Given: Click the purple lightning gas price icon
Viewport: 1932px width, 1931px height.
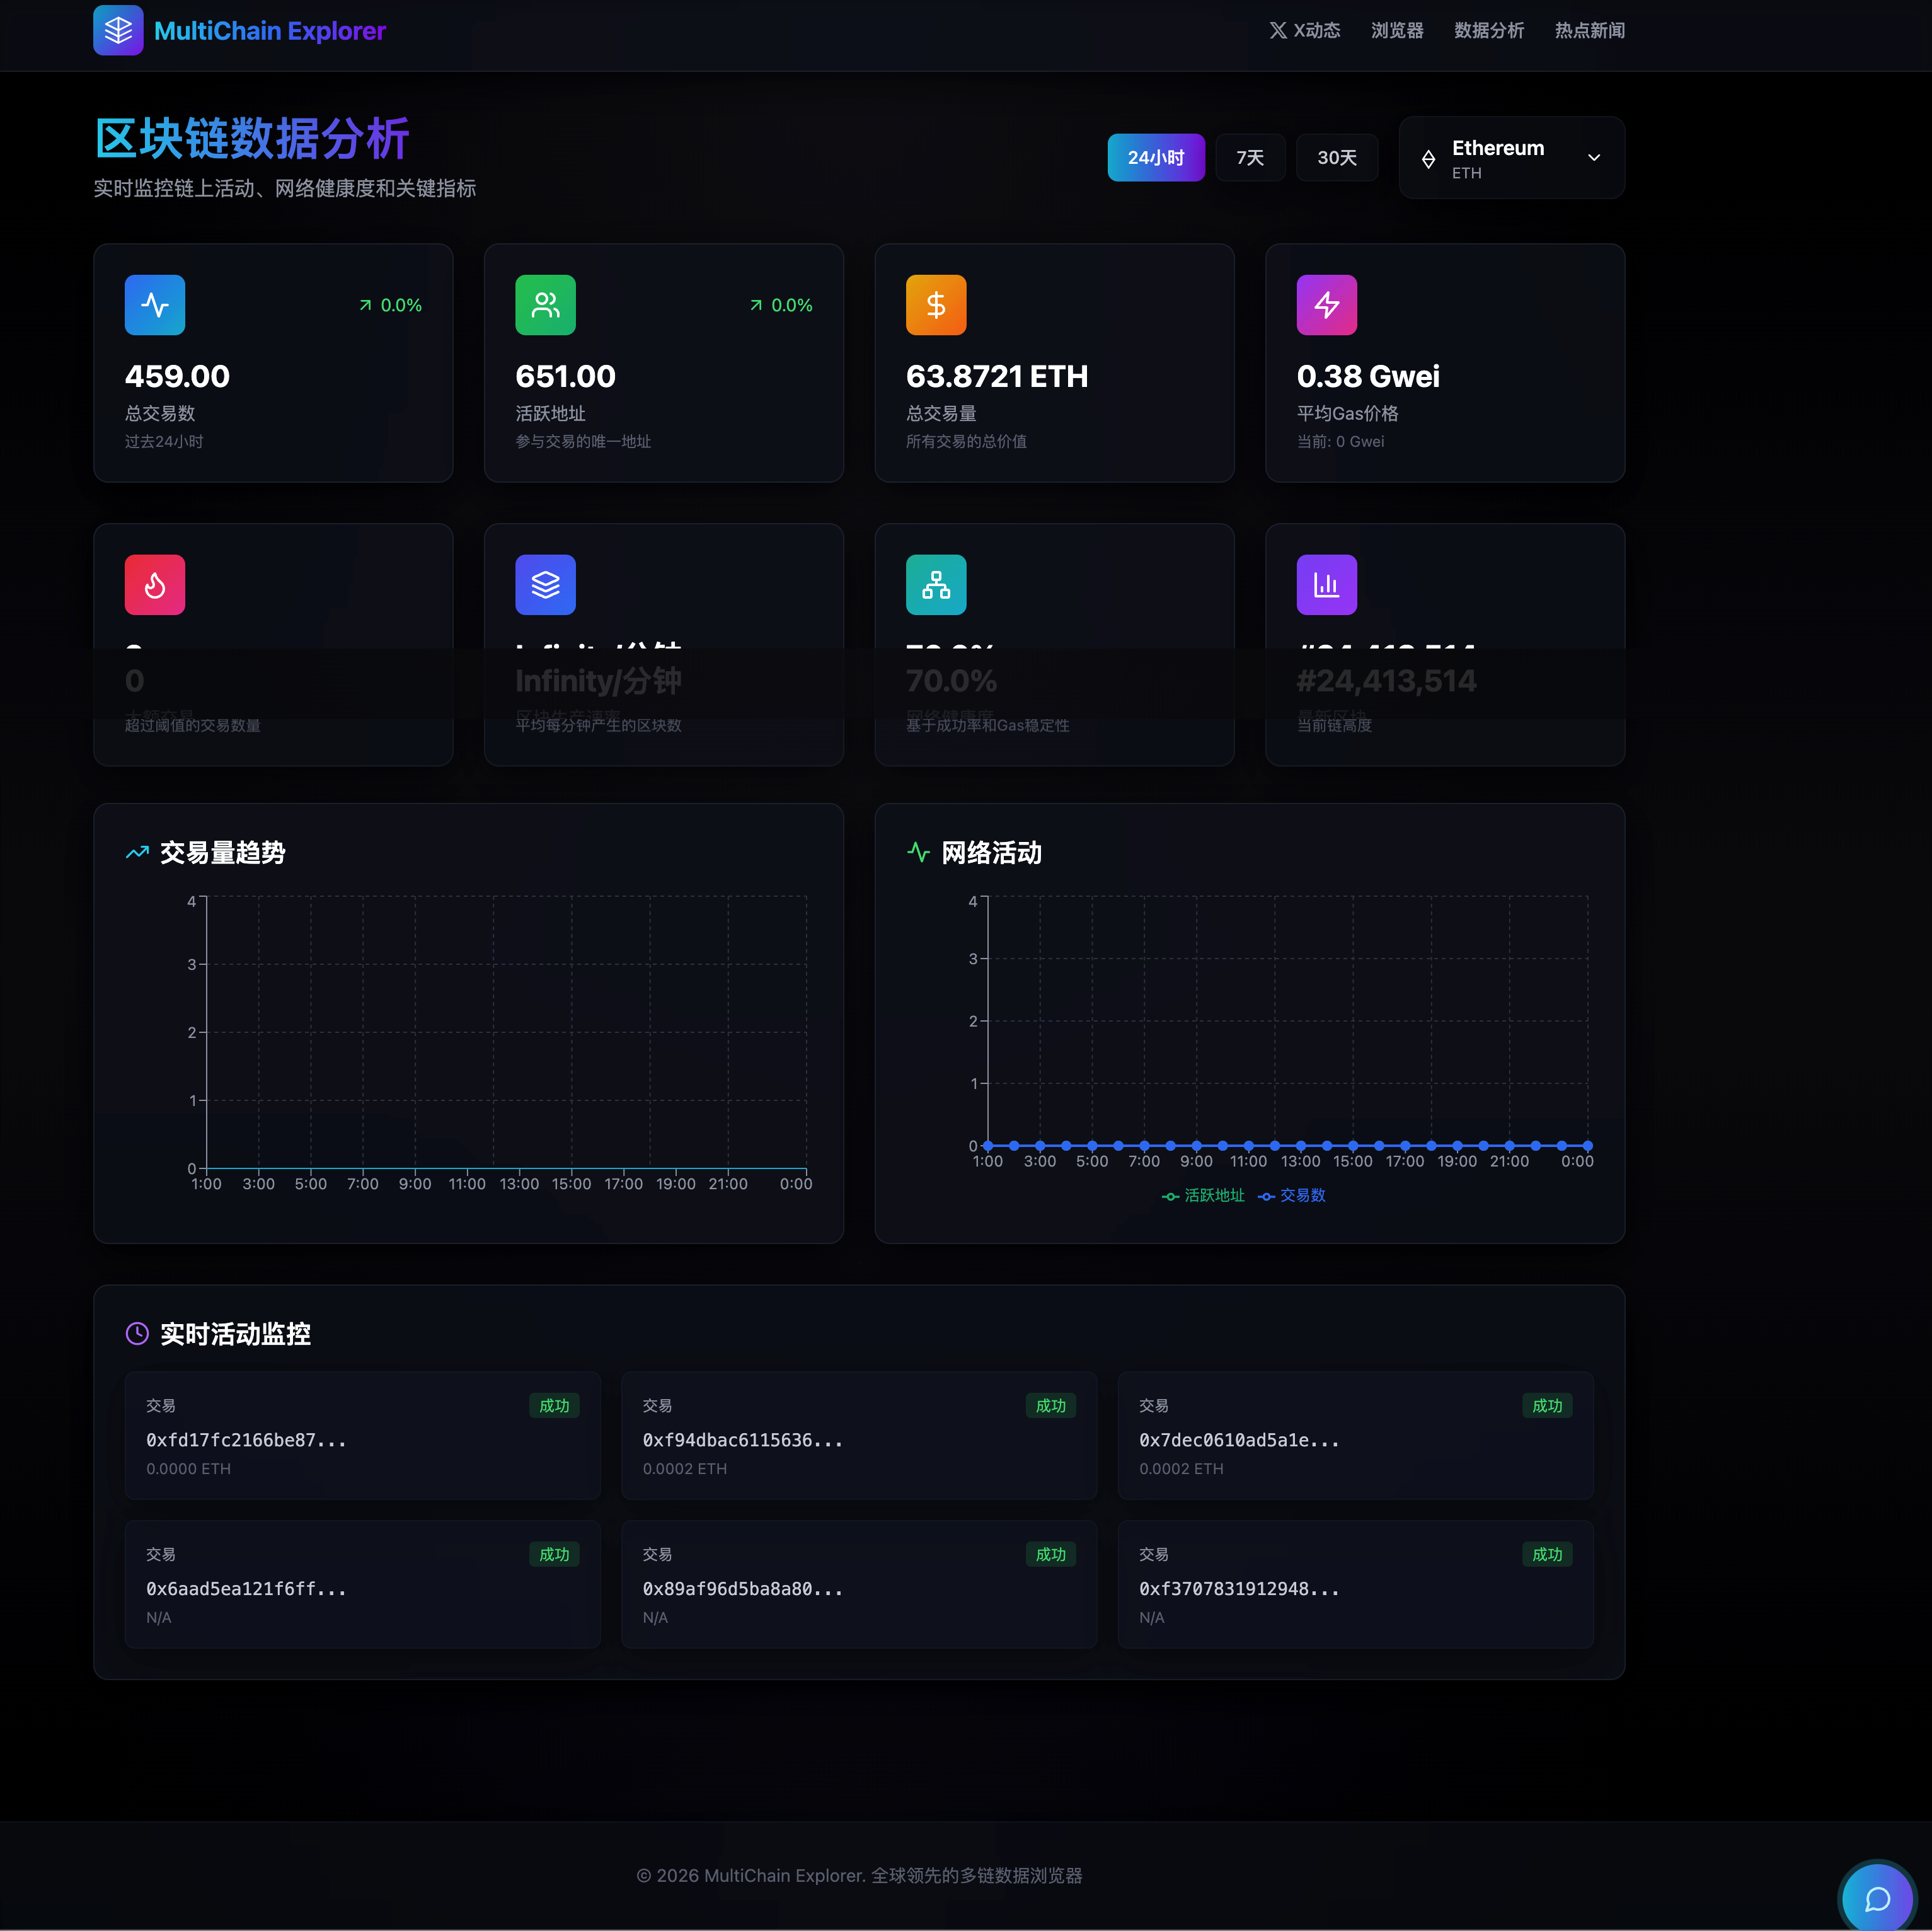Looking at the screenshot, I should click(1326, 305).
